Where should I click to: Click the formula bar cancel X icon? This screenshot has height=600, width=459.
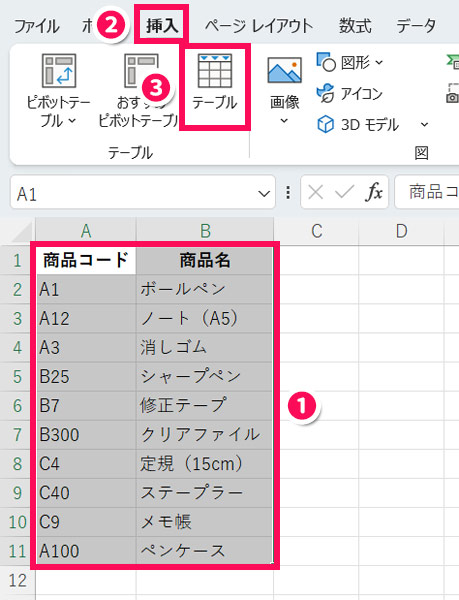316,192
